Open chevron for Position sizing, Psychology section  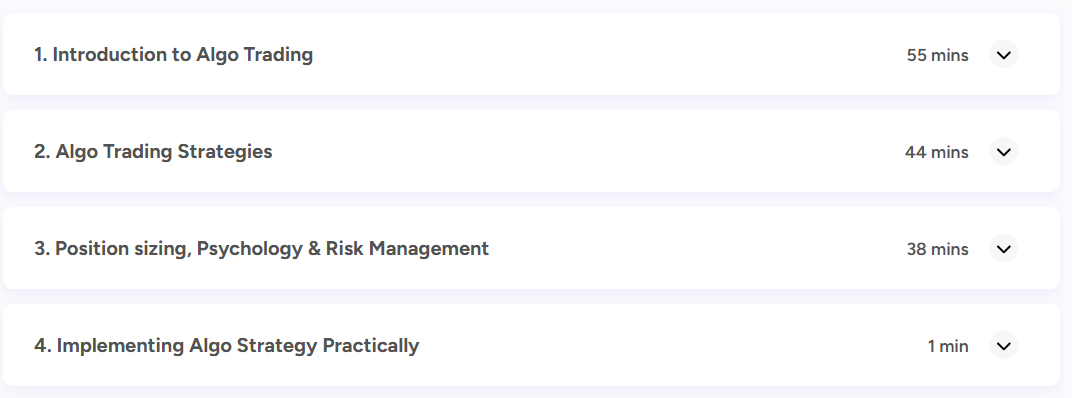click(1004, 249)
